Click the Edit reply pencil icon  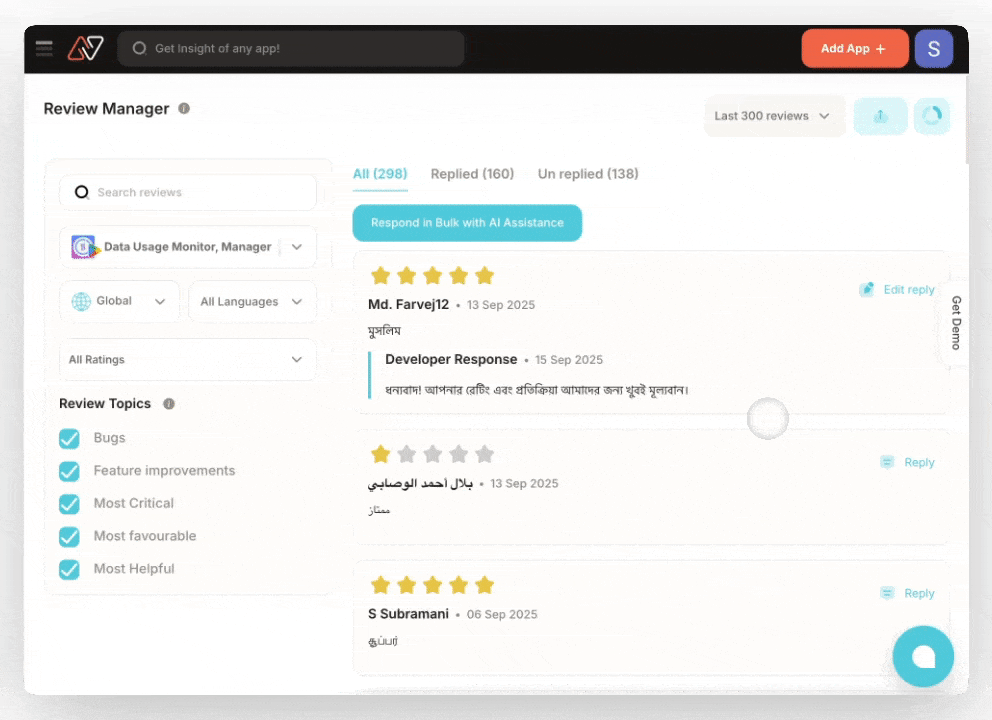867,289
